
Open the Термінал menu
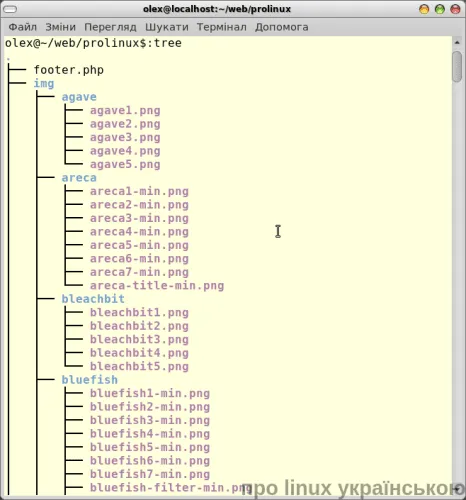221,27
